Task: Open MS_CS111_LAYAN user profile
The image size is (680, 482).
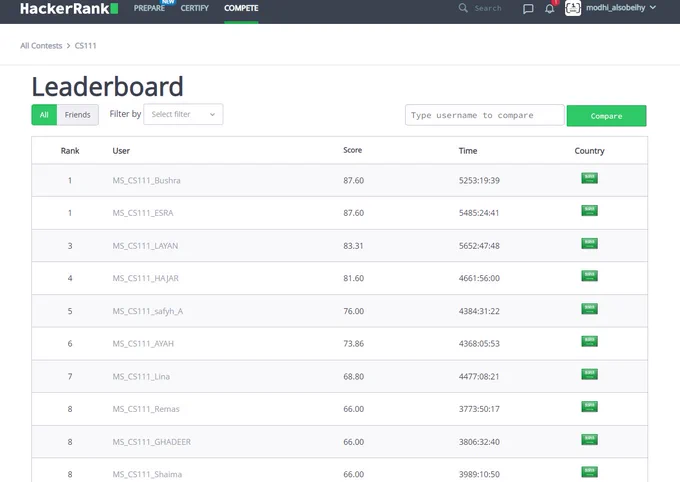Action: (x=145, y=246)
